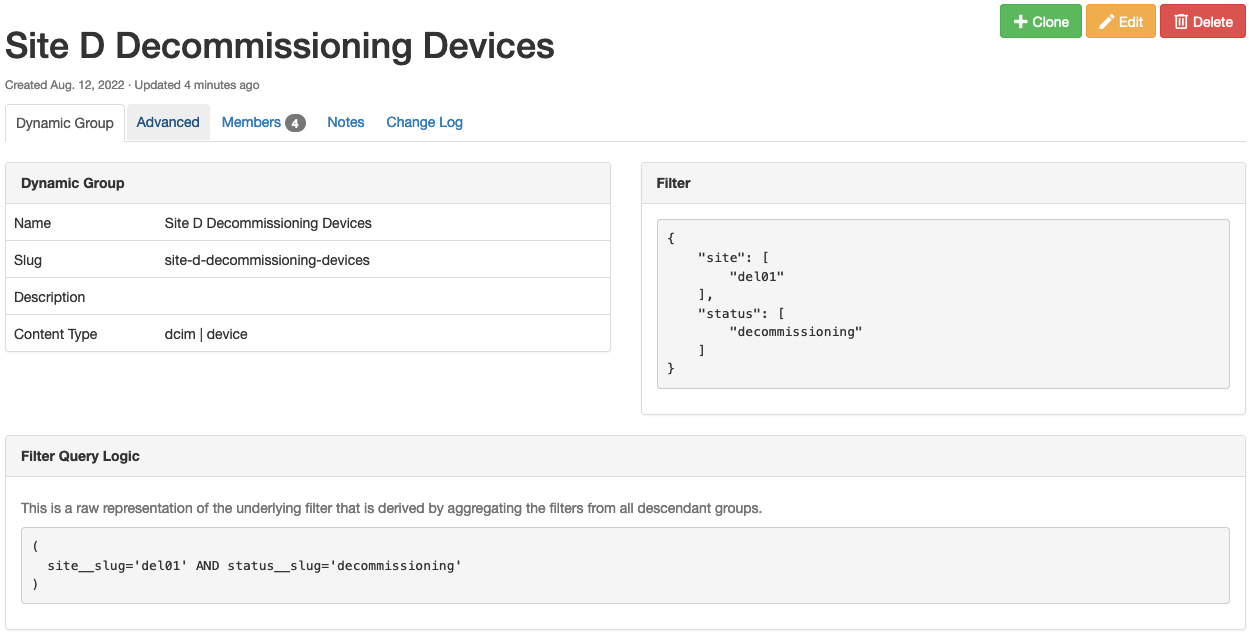
Task: Switch to the Advanced tab
Action: pyautogui.click(x=168, y=122)
